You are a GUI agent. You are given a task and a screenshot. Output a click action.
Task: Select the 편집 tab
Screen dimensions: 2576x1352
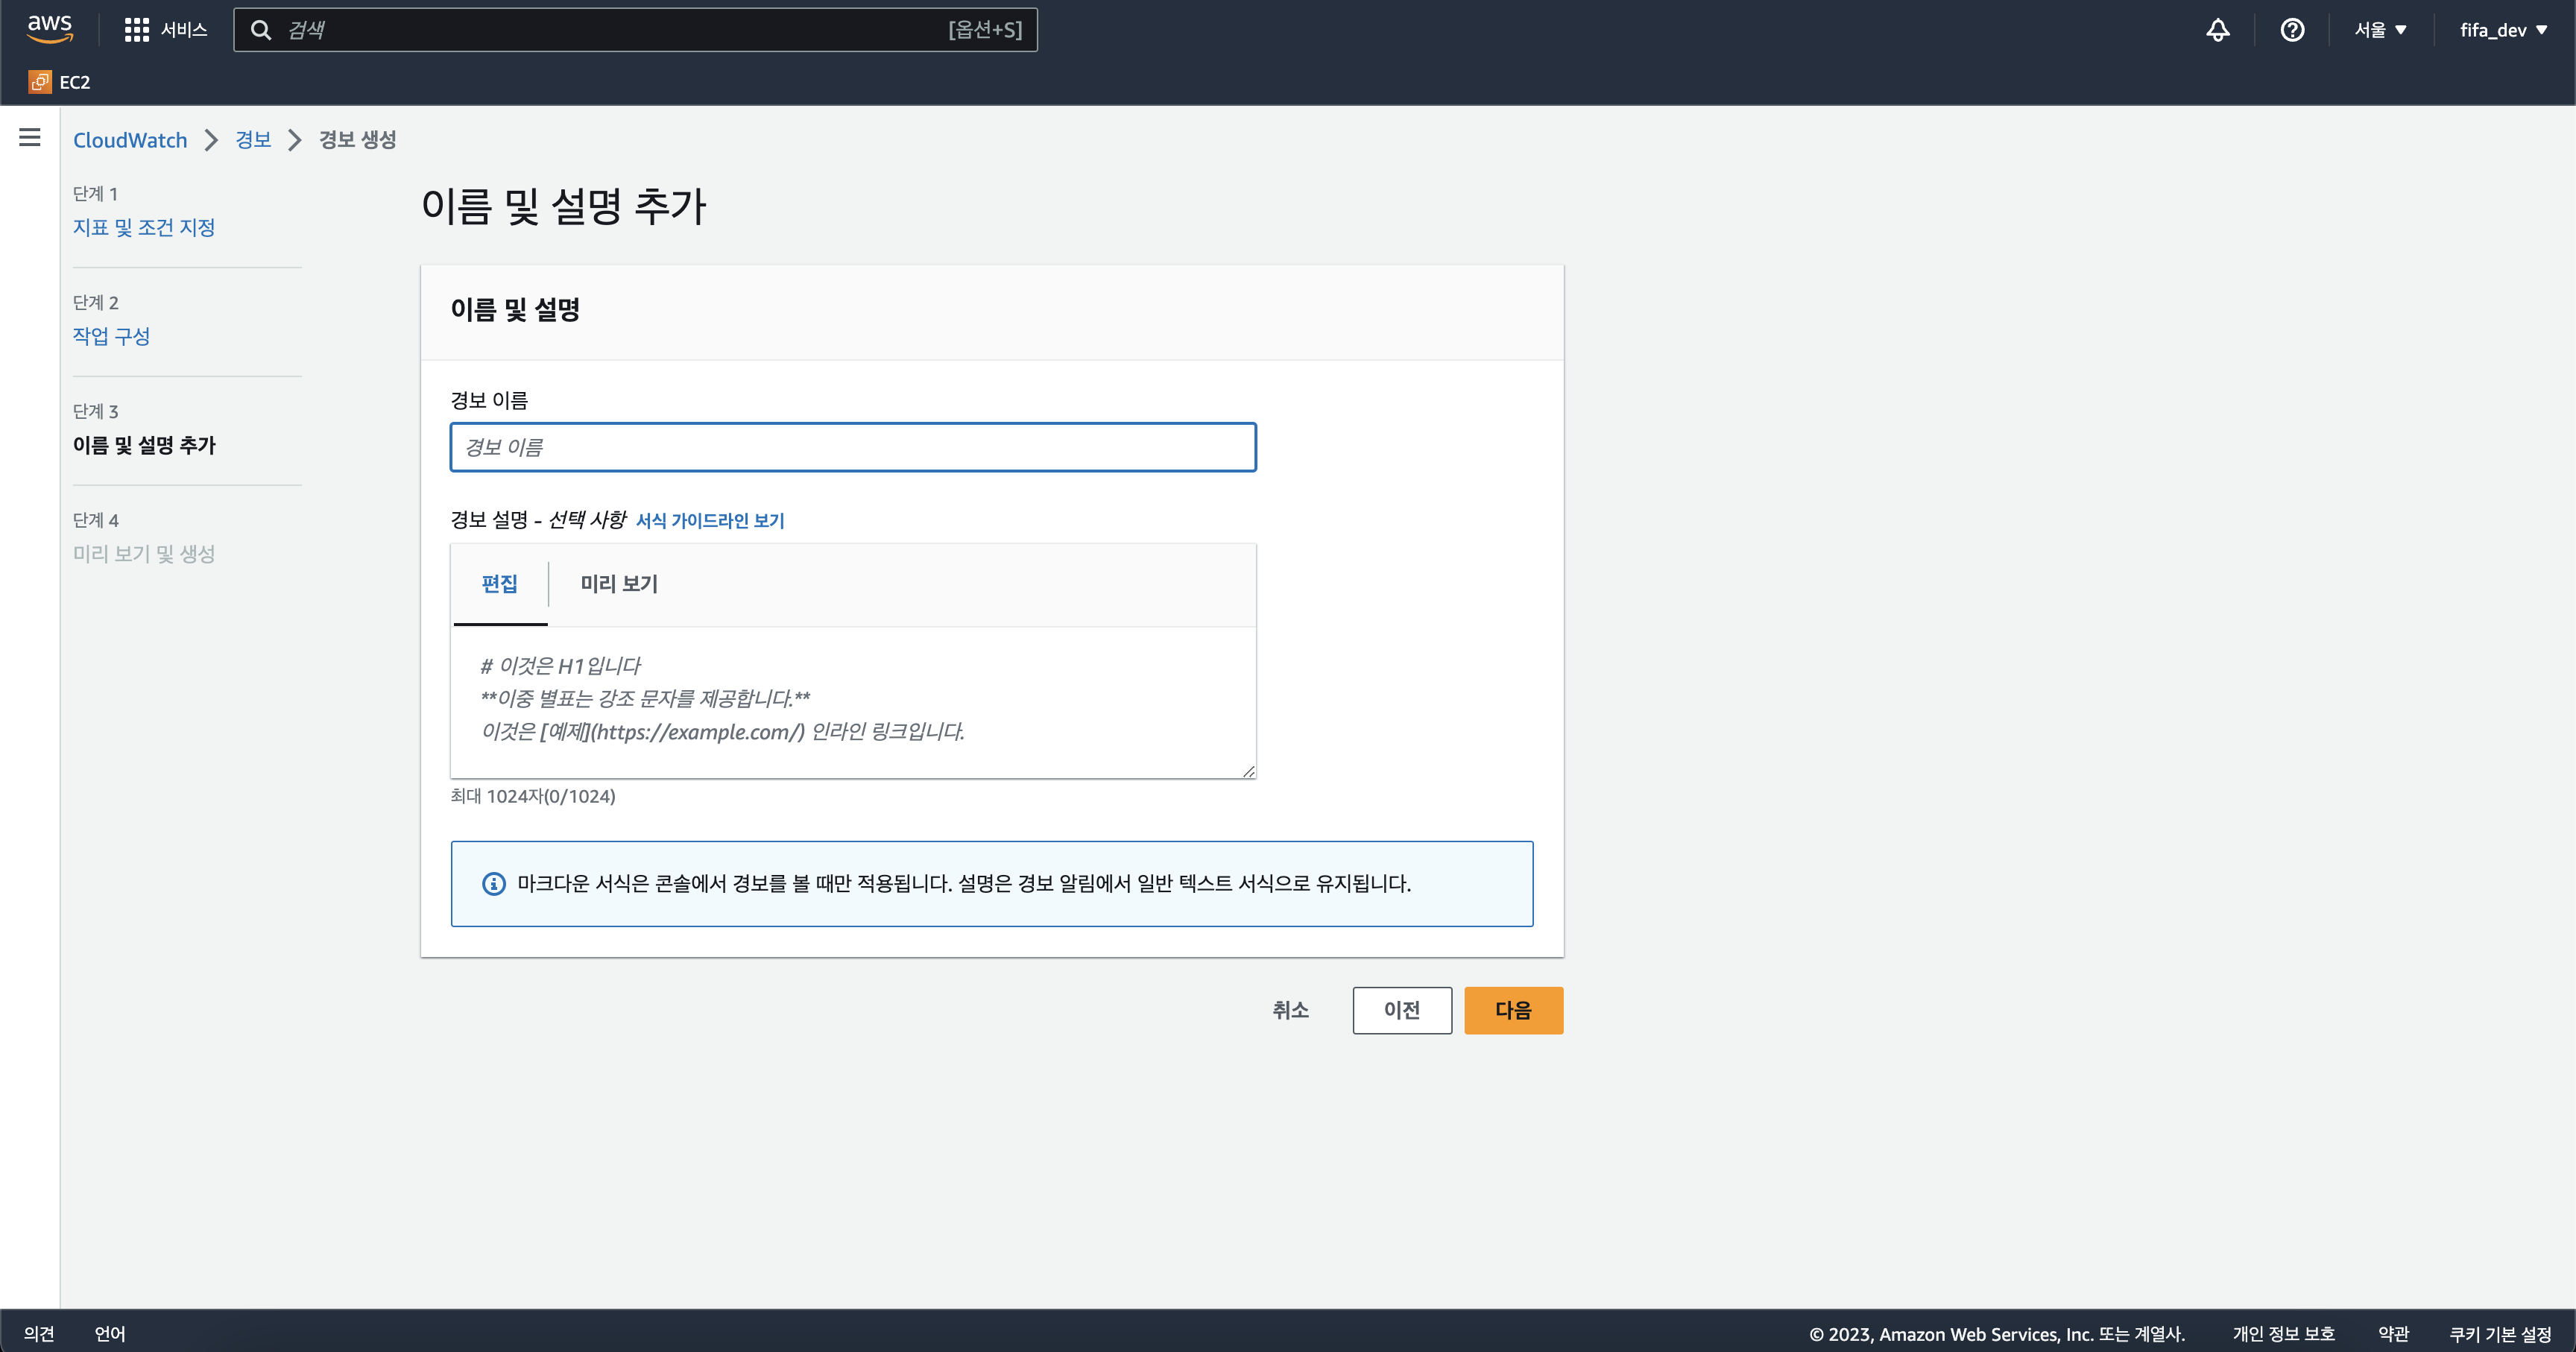coord(500,584)
